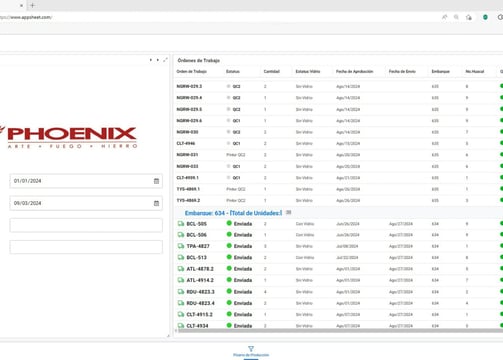Open calendar picker for the 09/03/2024 date
Screen dimensions: 503x360
tap(156, 203)
